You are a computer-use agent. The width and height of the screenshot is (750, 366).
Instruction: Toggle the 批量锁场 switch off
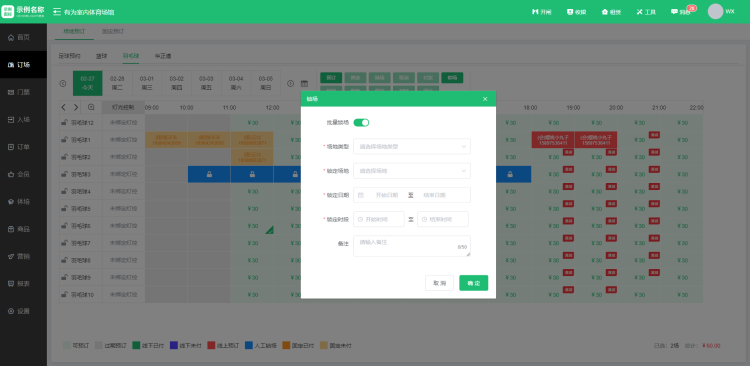[x=361, y=122]
